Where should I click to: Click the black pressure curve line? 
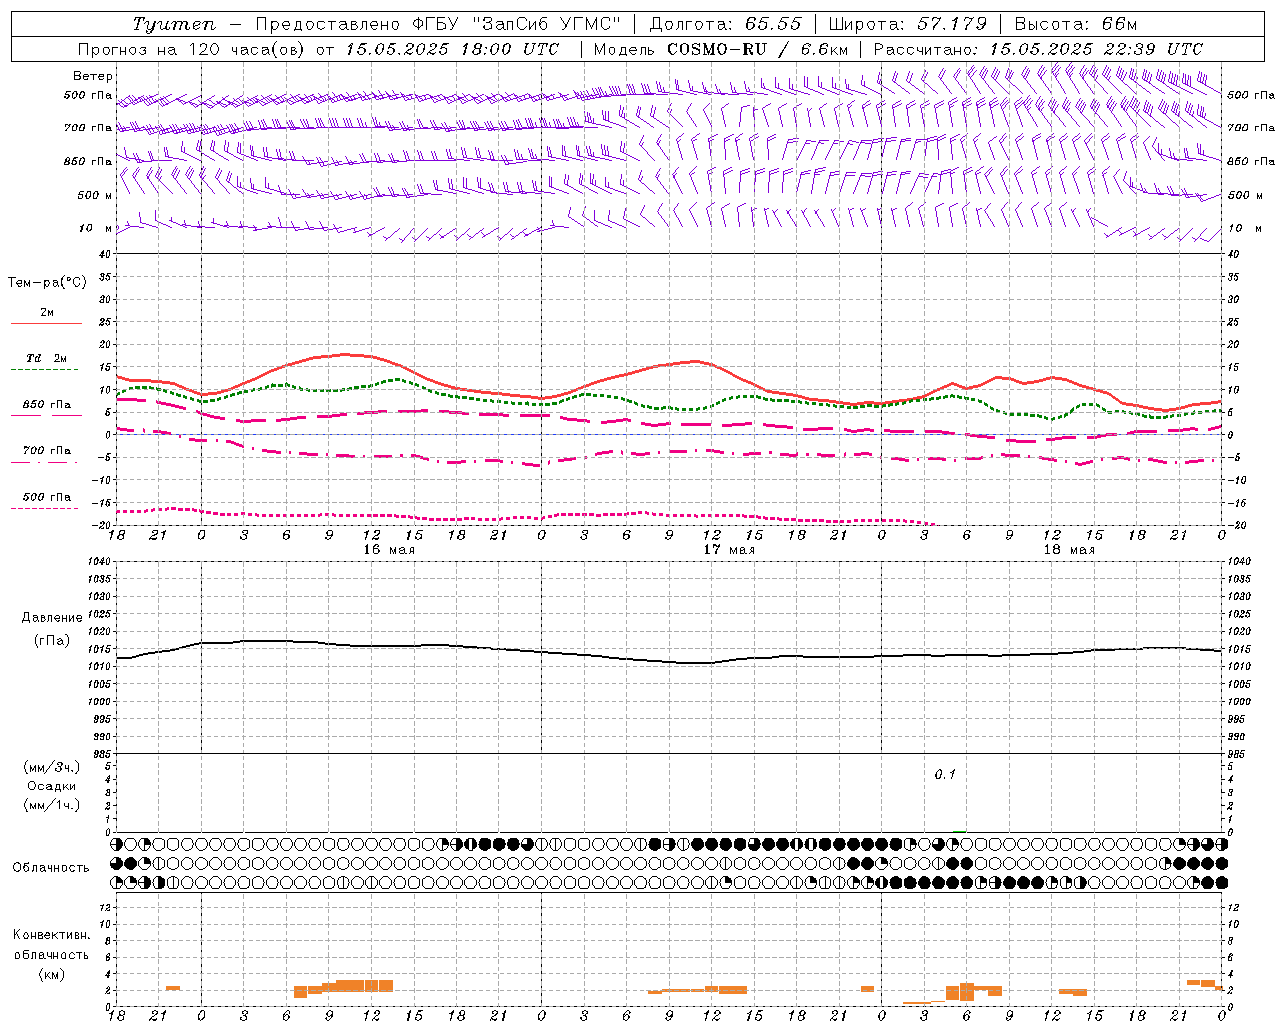pos(670,659)
